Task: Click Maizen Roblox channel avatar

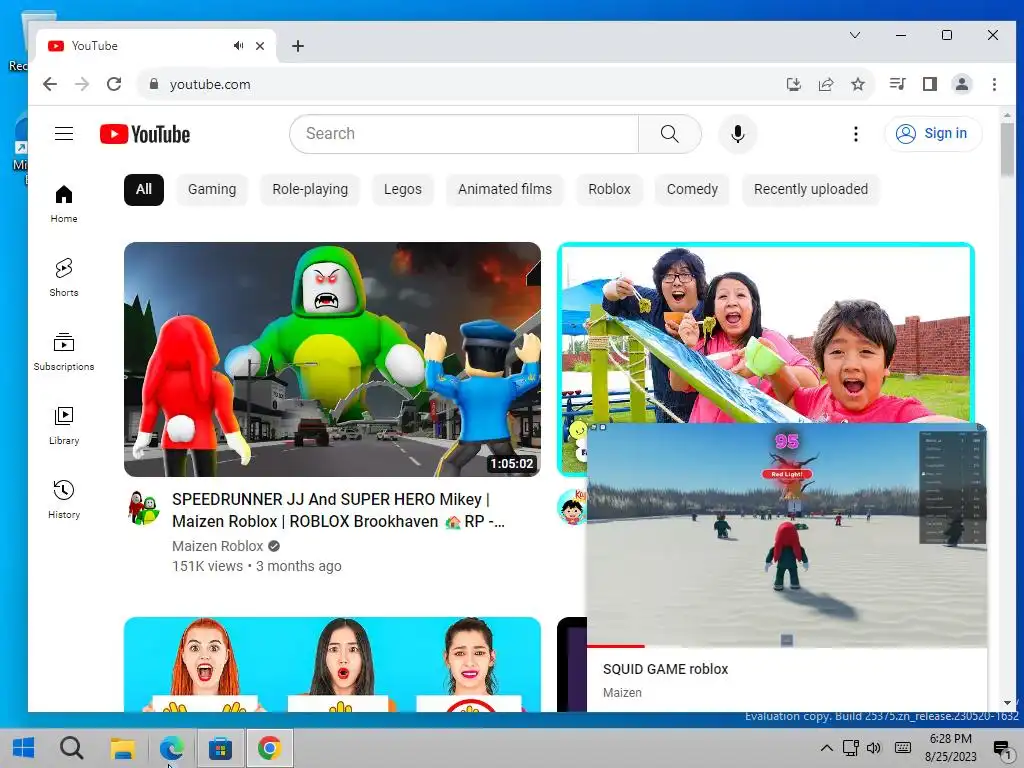Action: click(x=144, y=508)
